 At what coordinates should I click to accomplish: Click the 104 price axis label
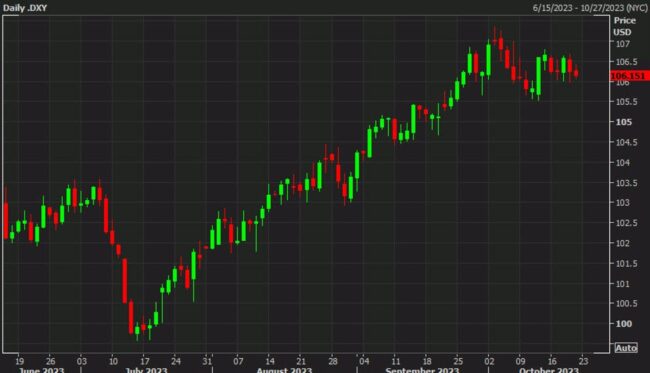point(623,162)
